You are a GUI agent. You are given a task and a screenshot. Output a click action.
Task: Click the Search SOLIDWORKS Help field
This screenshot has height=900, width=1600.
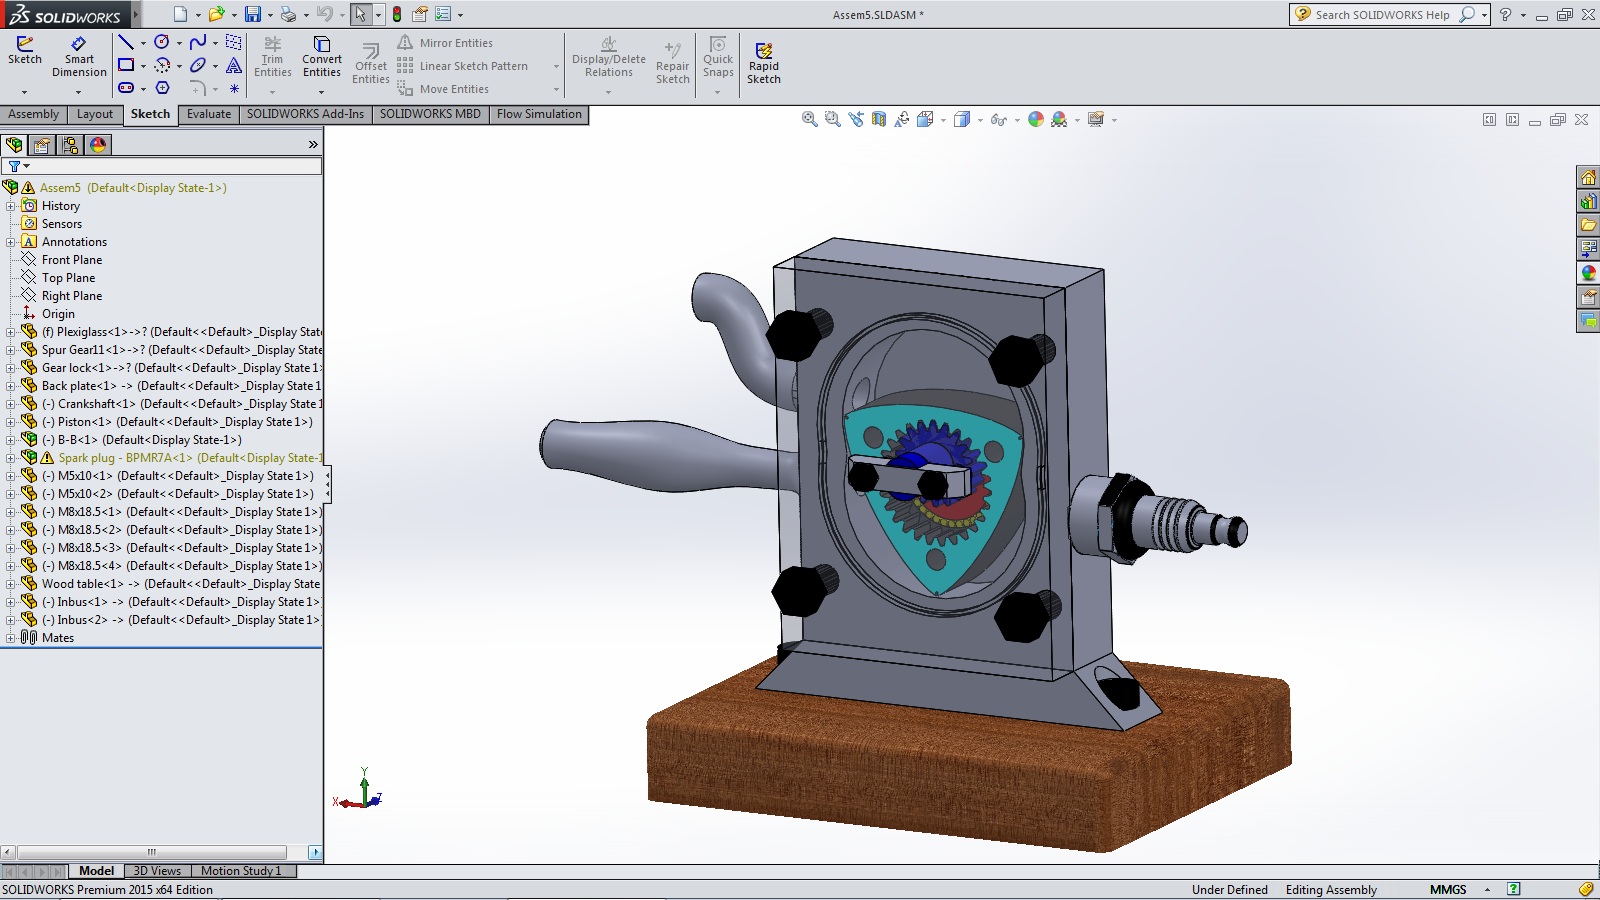[x=1382, y=14]
